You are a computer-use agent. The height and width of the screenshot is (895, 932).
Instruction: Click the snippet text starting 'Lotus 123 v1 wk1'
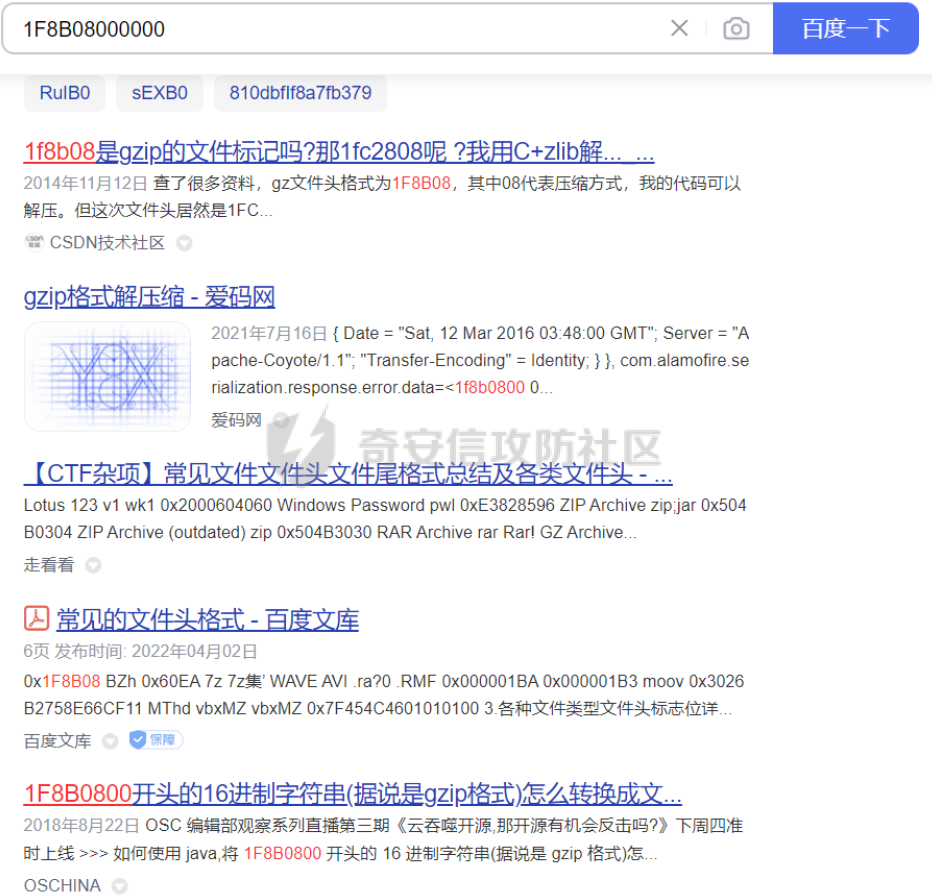click(x=385, y=519)
